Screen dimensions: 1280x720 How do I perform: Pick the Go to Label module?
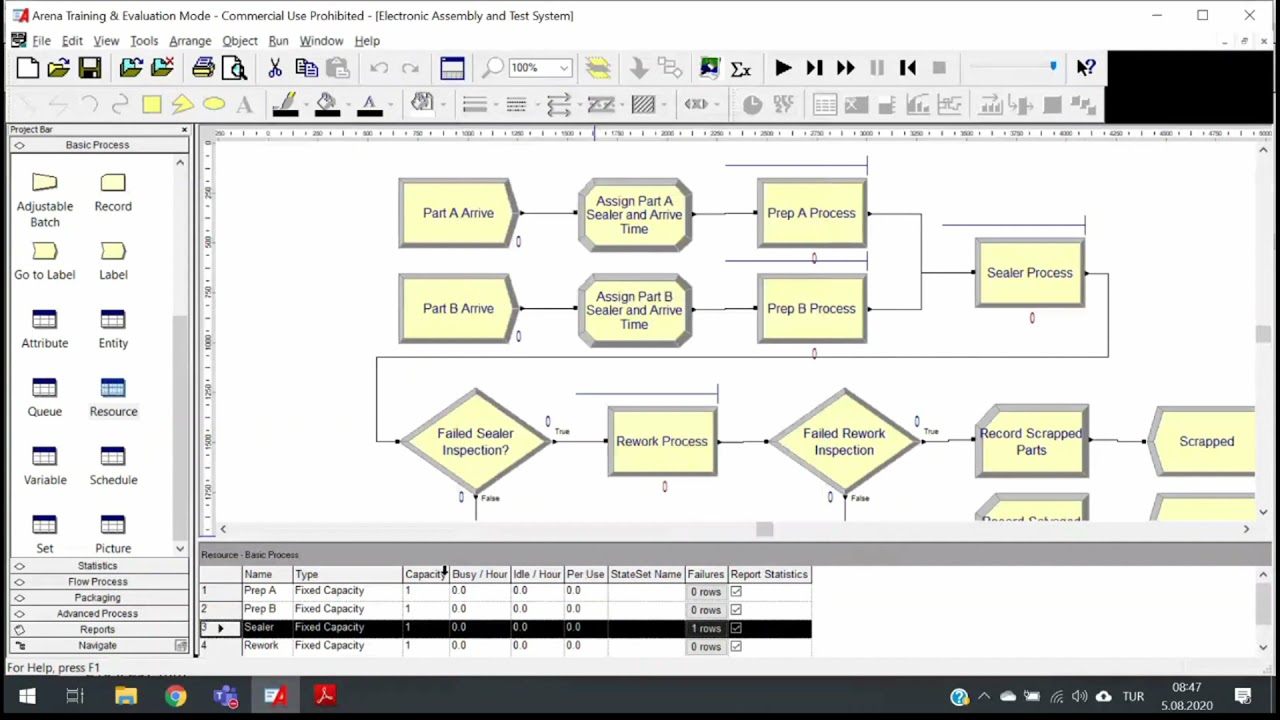coord(45,260)
